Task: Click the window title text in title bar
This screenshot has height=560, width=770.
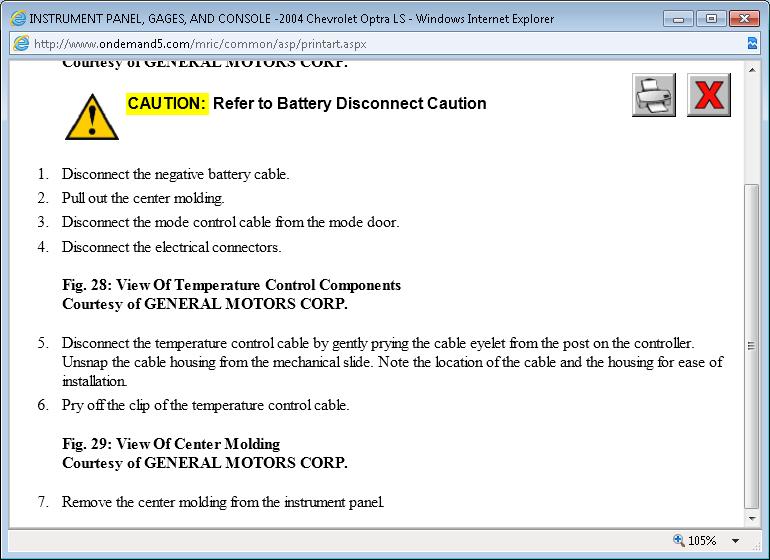Action: pyautogui.click(x=292, y=19)
